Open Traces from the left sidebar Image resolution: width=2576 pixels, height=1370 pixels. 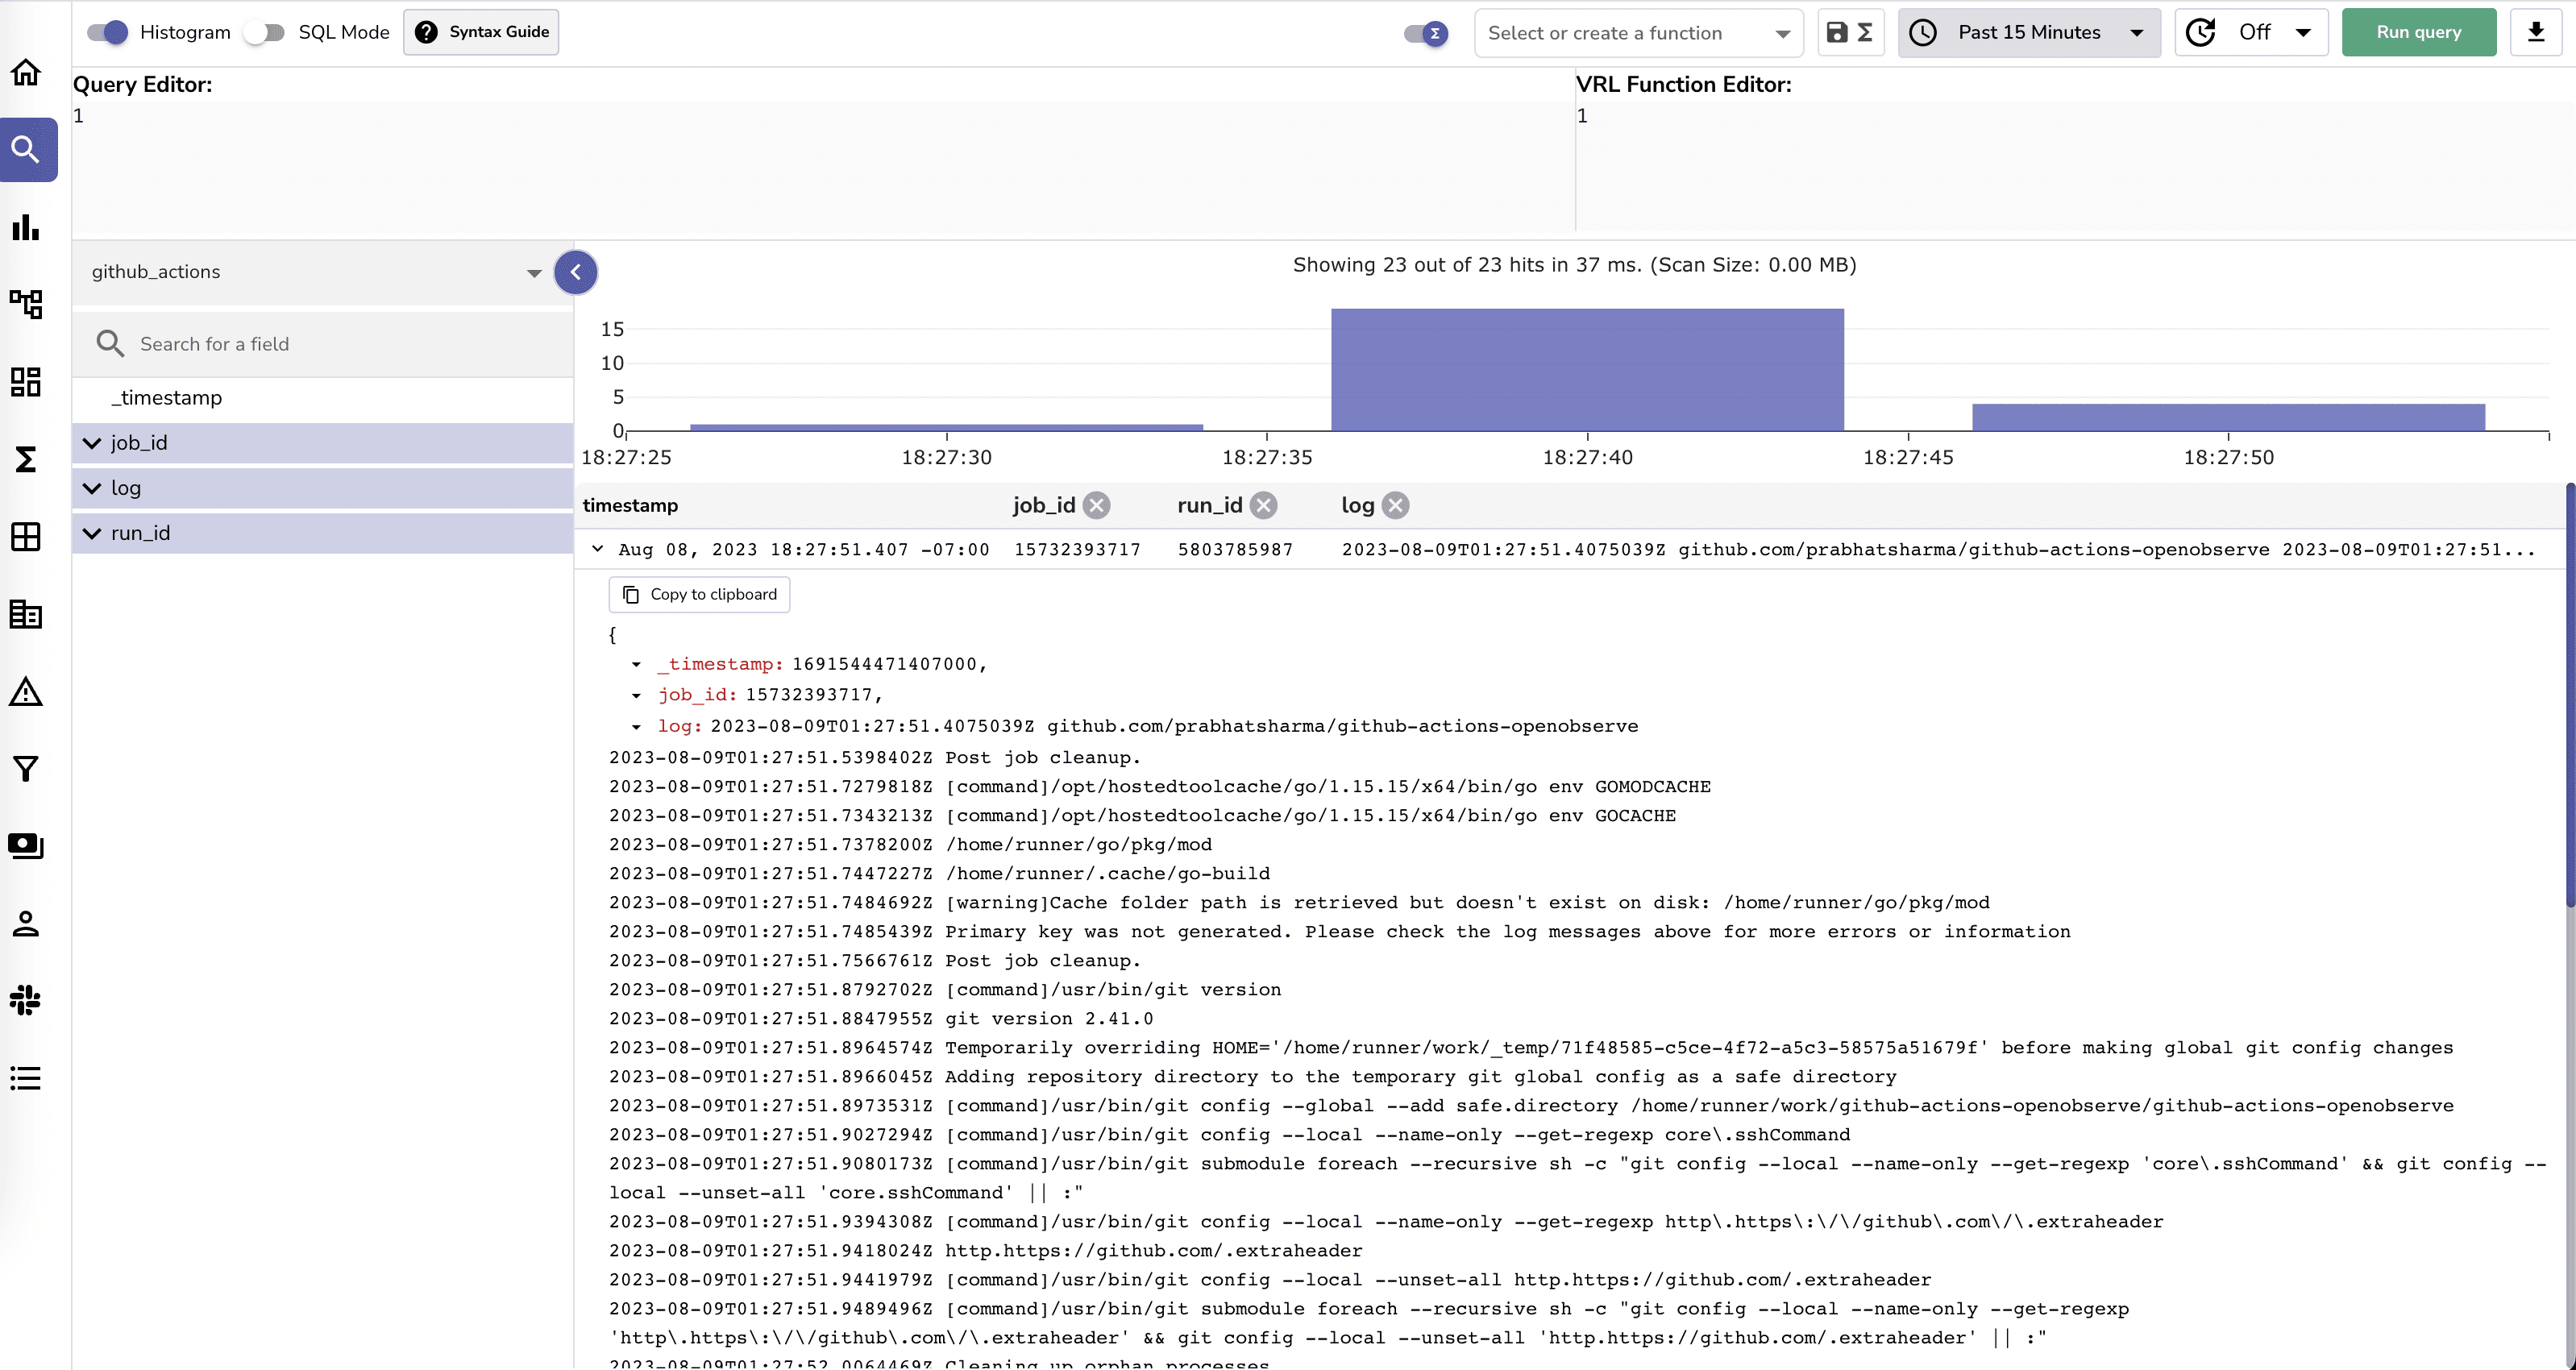[x=25, y=305]
